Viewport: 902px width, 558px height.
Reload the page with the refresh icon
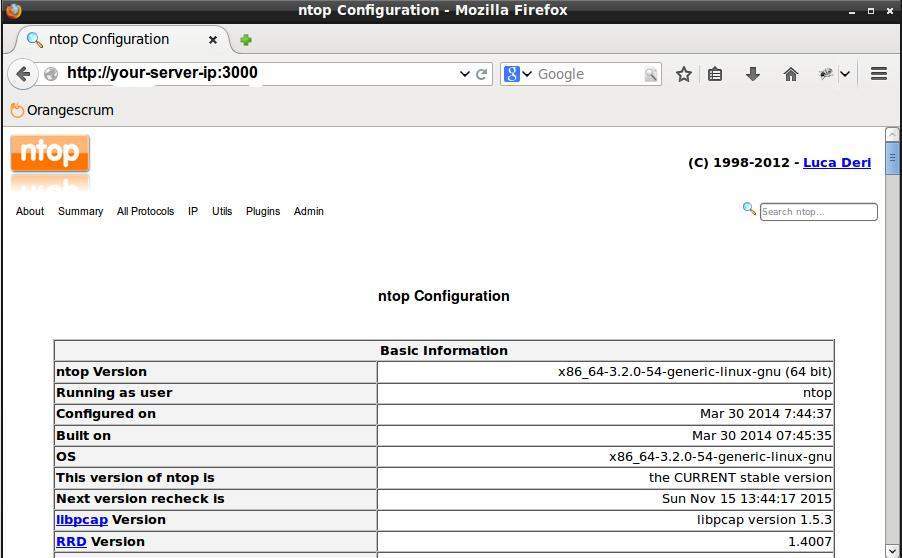pos(482,74)
